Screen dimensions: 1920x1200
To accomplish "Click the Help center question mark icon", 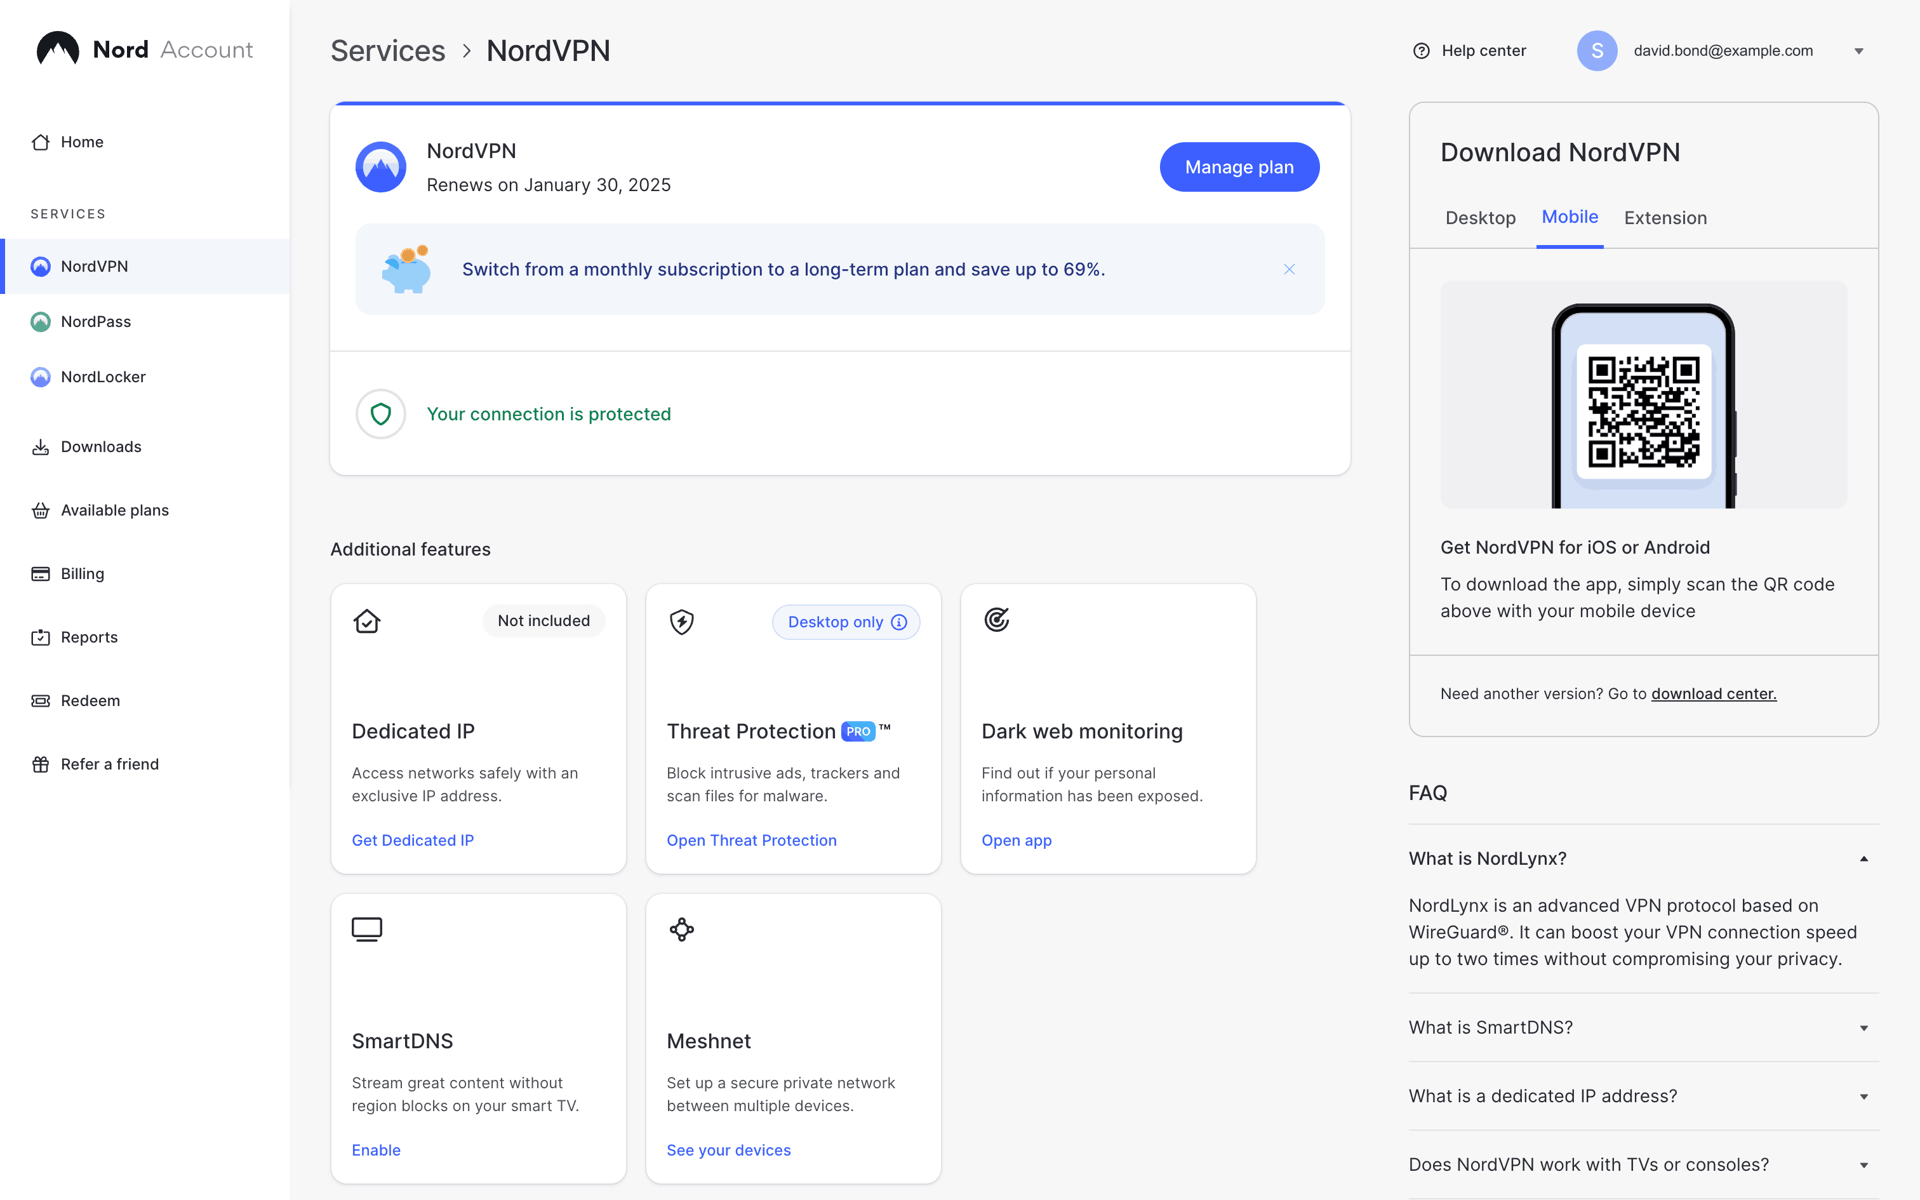I will tap(1421, 51).
